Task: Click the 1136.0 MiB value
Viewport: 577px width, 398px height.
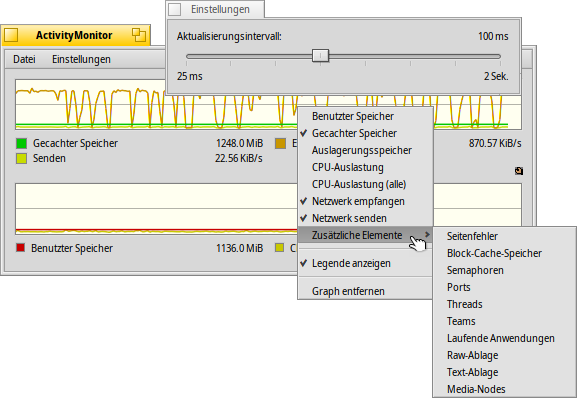Action: 240,248
